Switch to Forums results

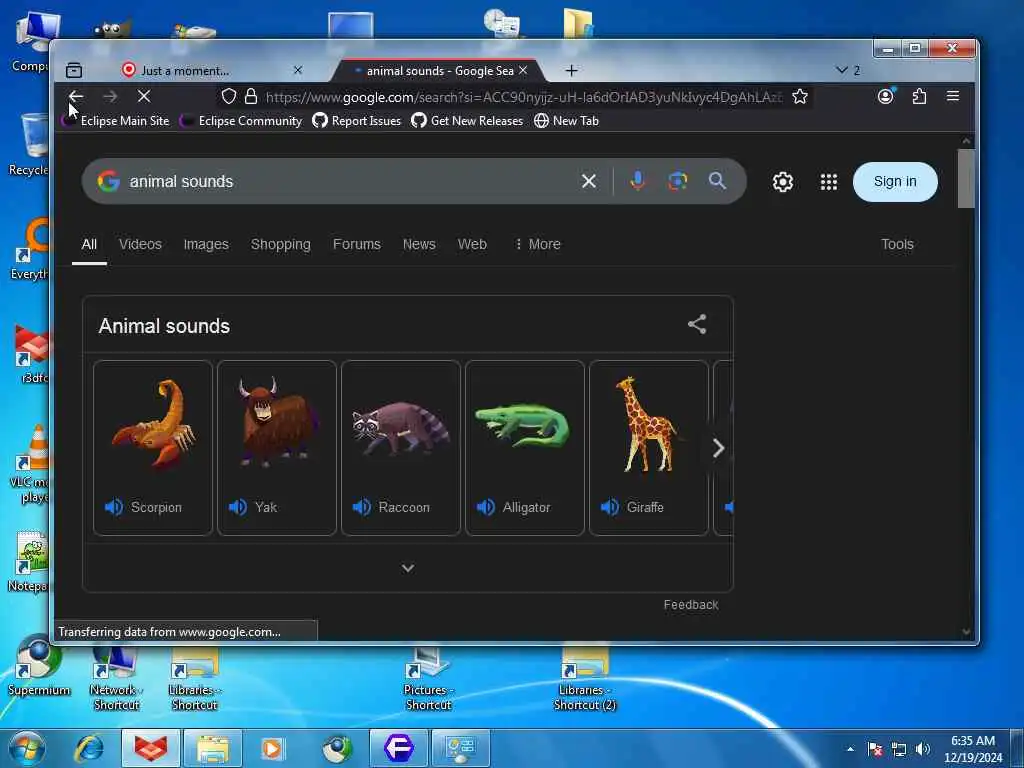[x=357, y=244]
